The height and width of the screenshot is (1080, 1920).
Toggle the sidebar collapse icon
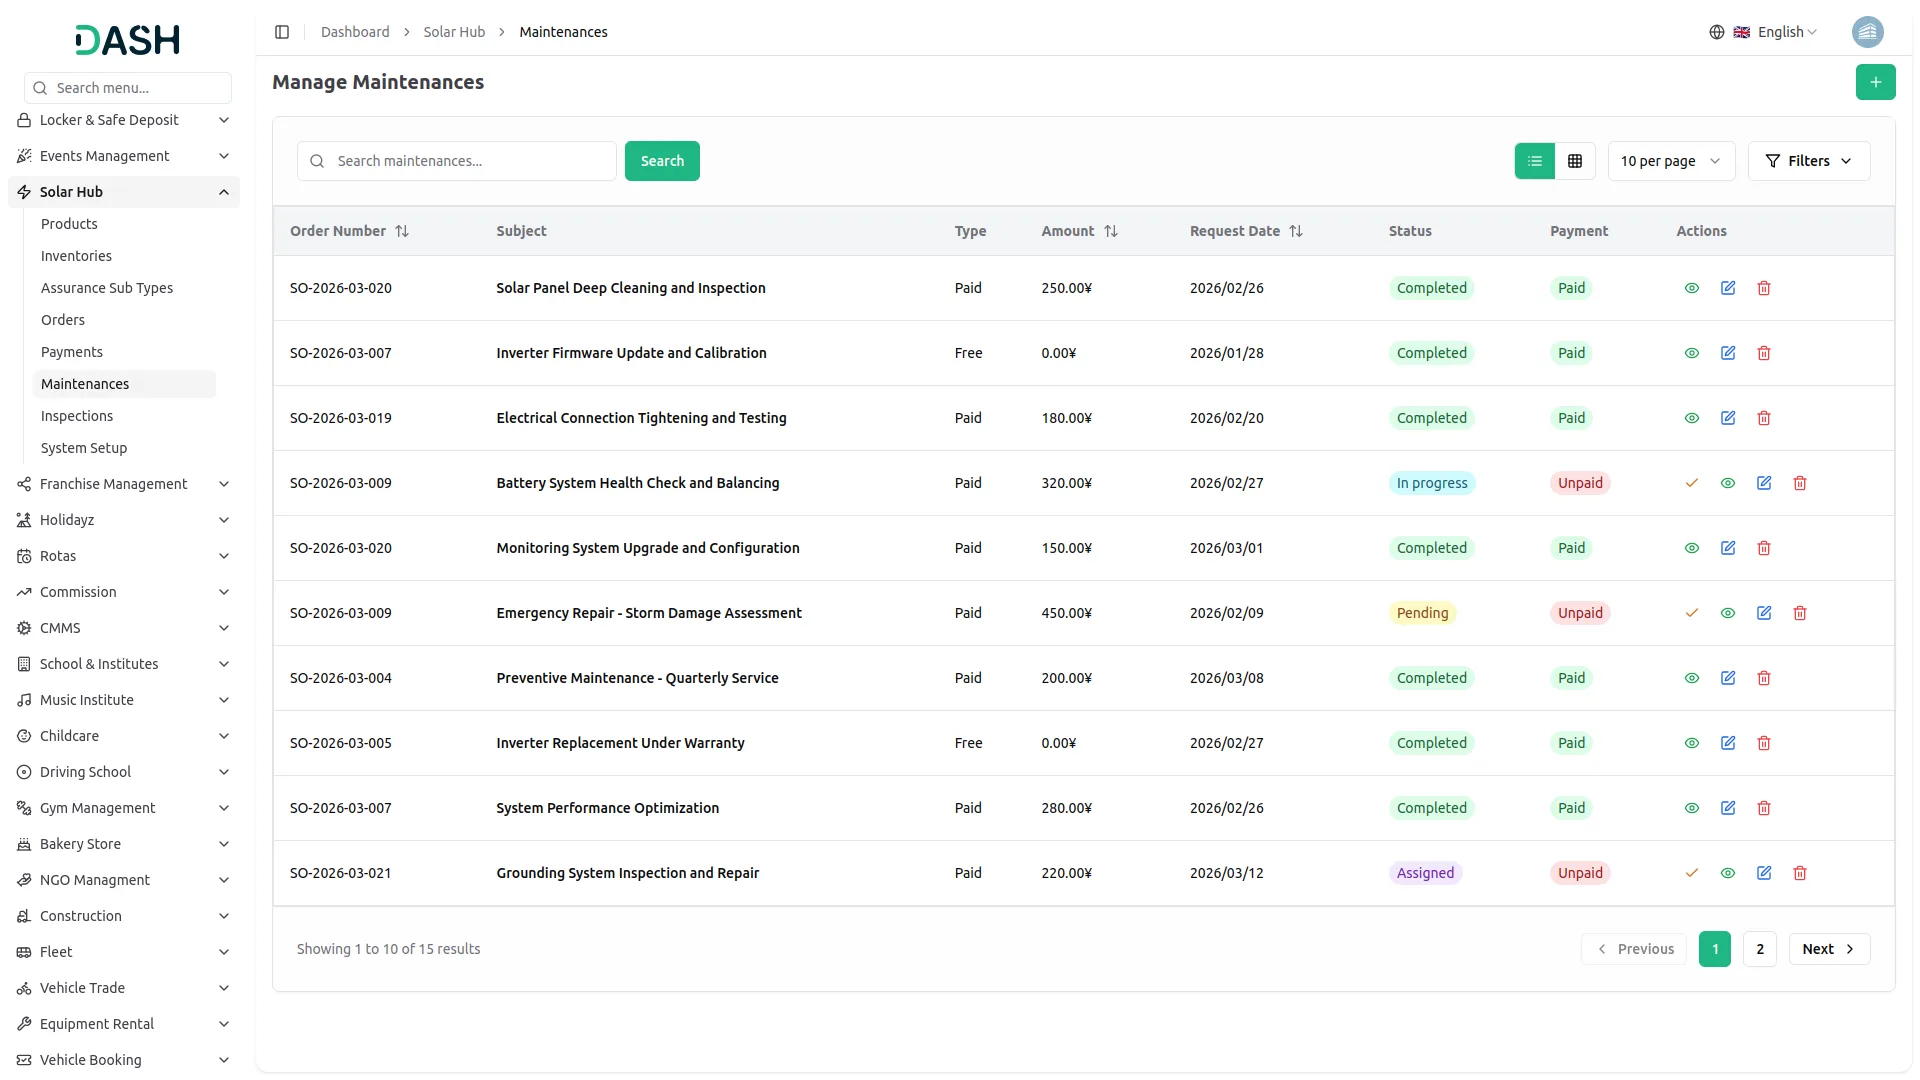(282, 32)
